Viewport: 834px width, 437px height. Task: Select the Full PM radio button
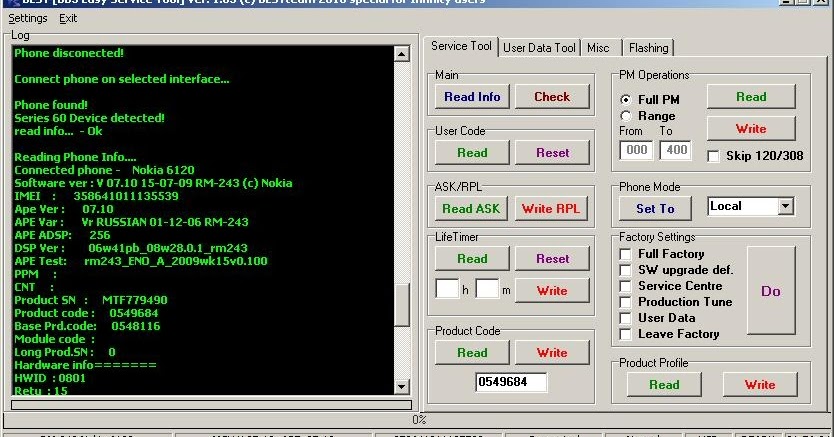[626, 99]
